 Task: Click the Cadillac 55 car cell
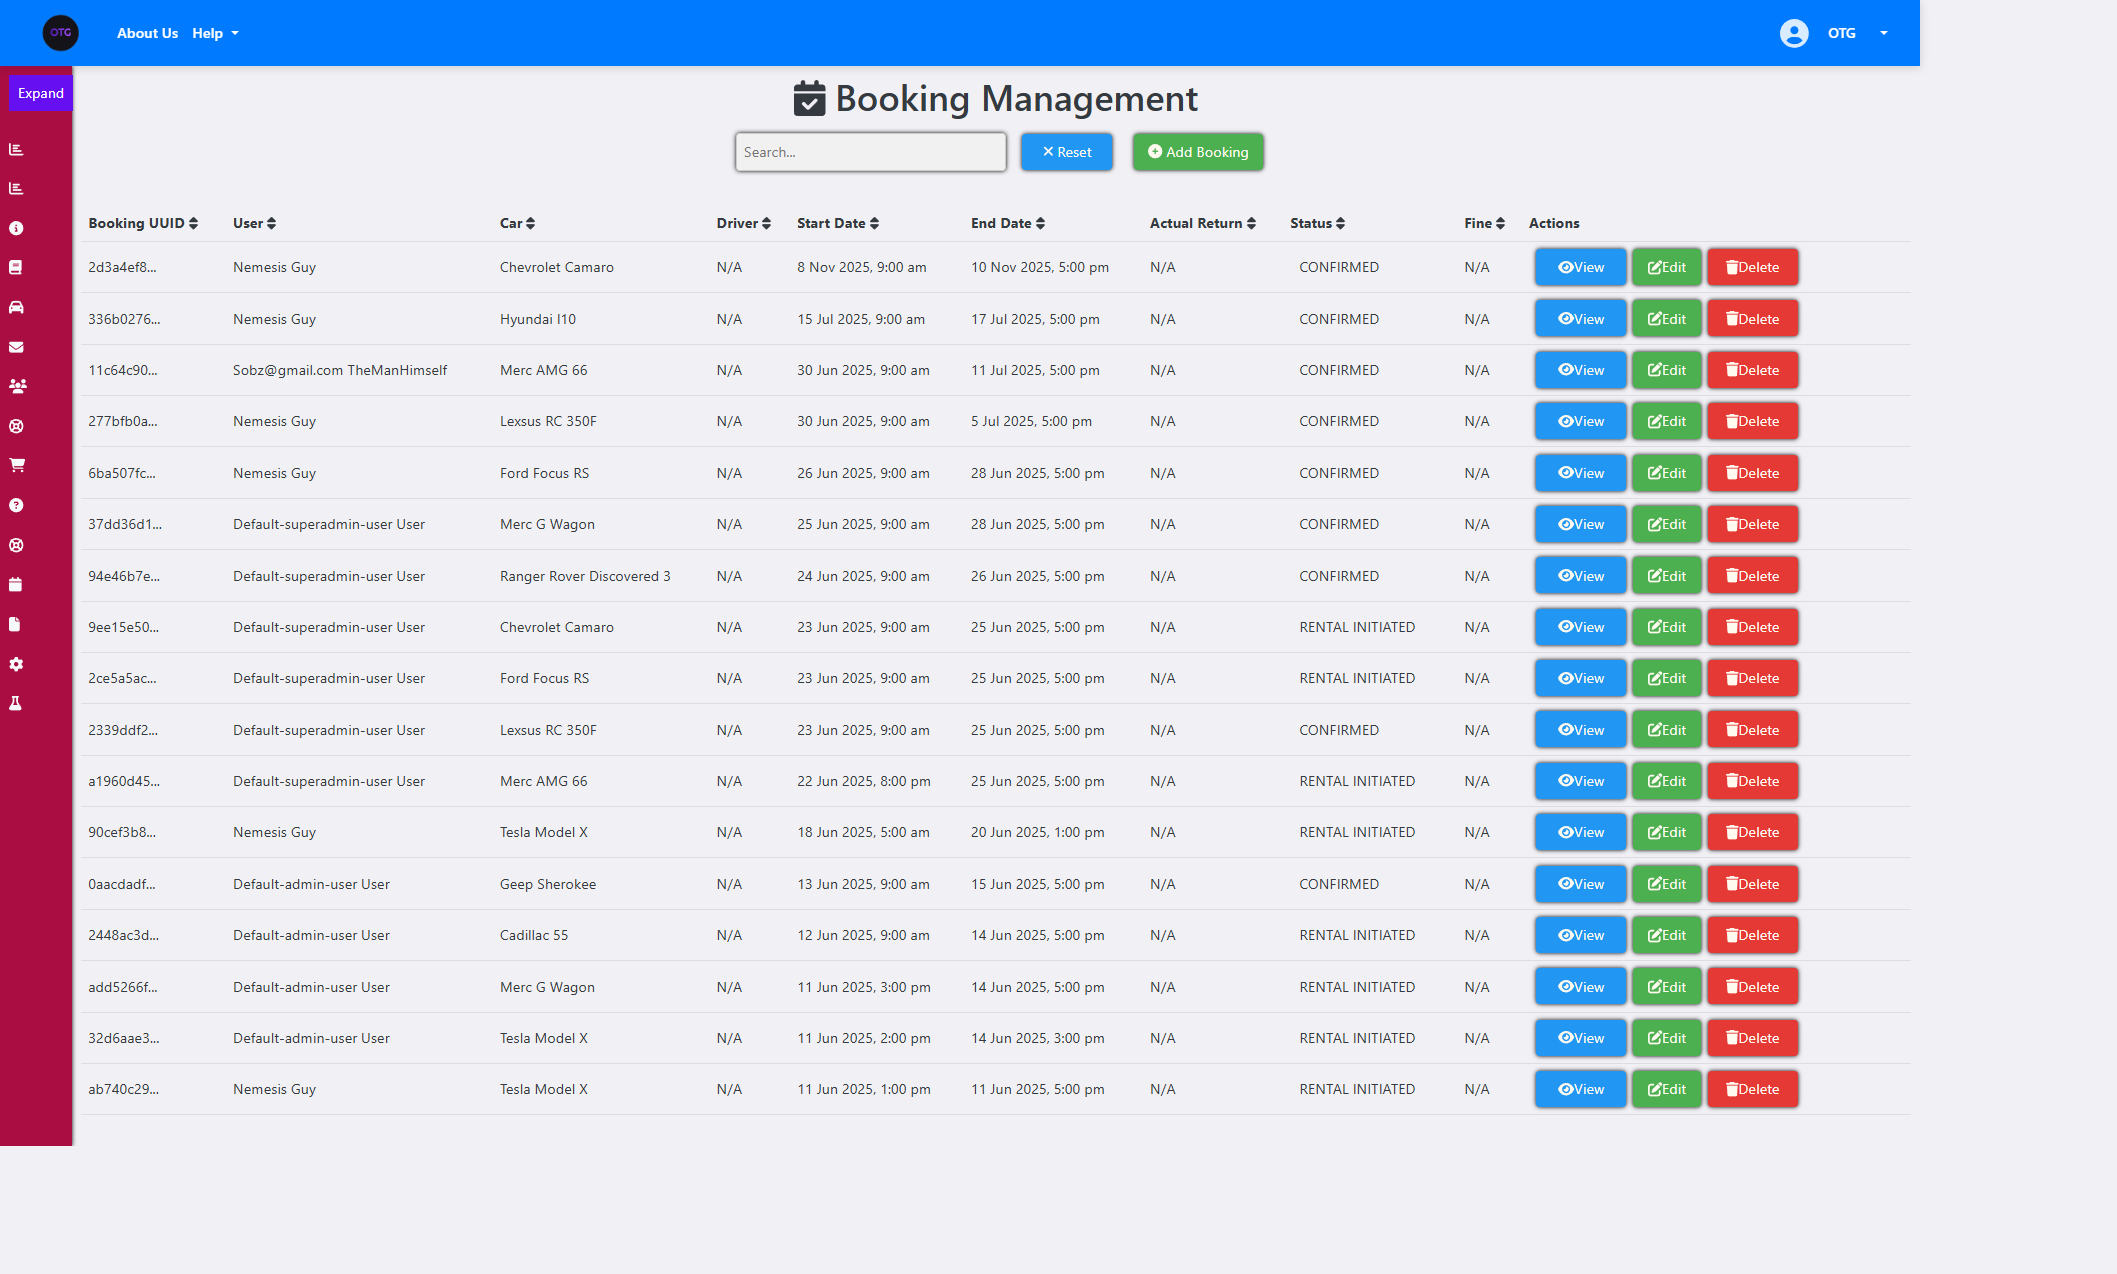[x=534, y=935]
